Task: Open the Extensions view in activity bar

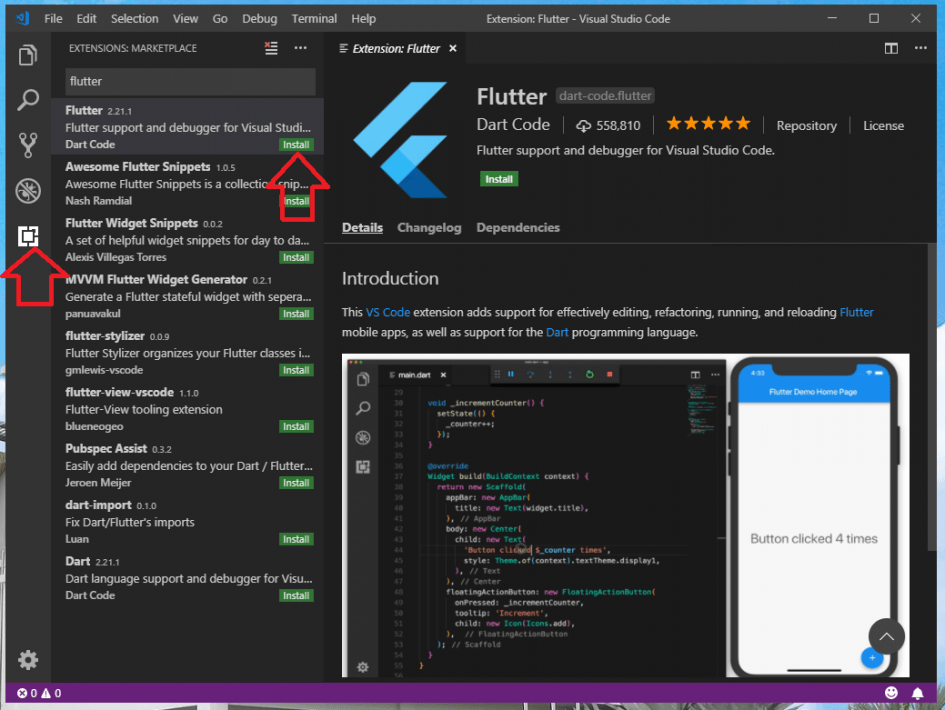Action: [28, 236]
